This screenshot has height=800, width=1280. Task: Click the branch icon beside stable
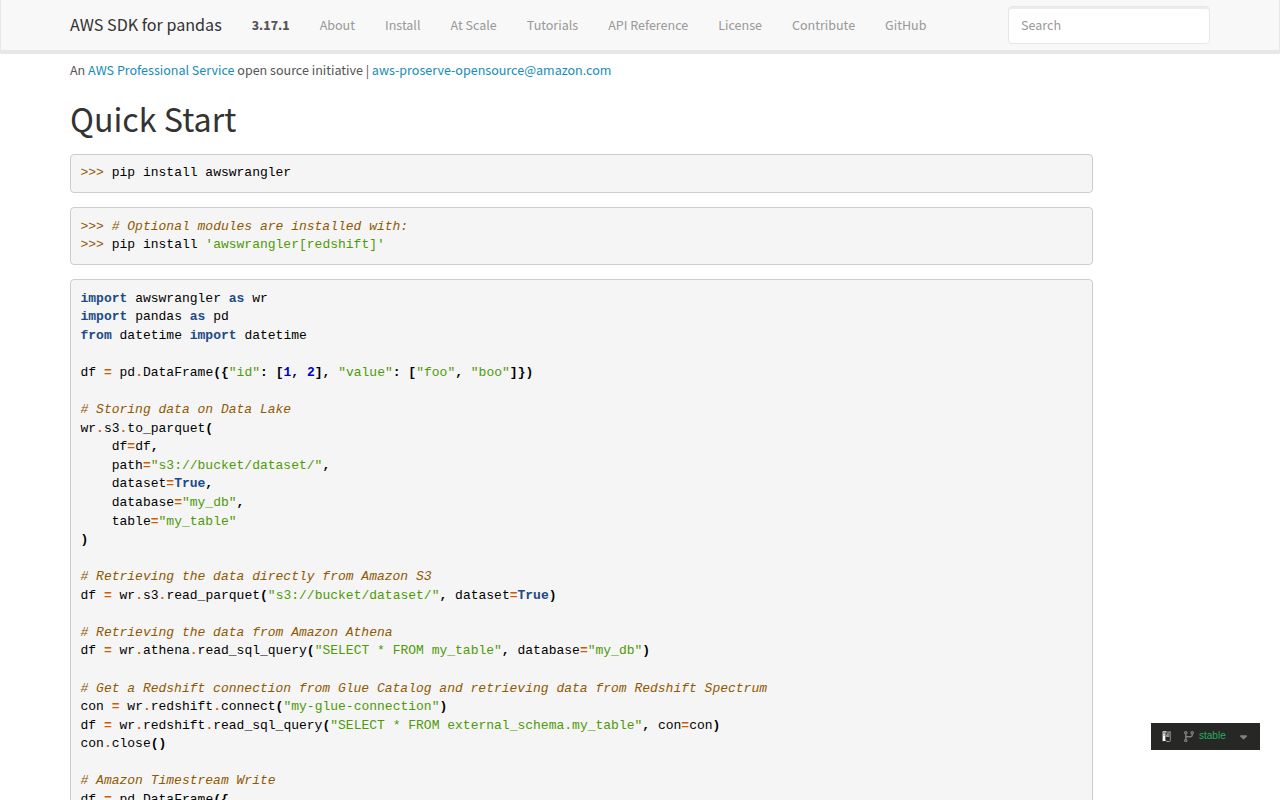[x=1188, y=736]
